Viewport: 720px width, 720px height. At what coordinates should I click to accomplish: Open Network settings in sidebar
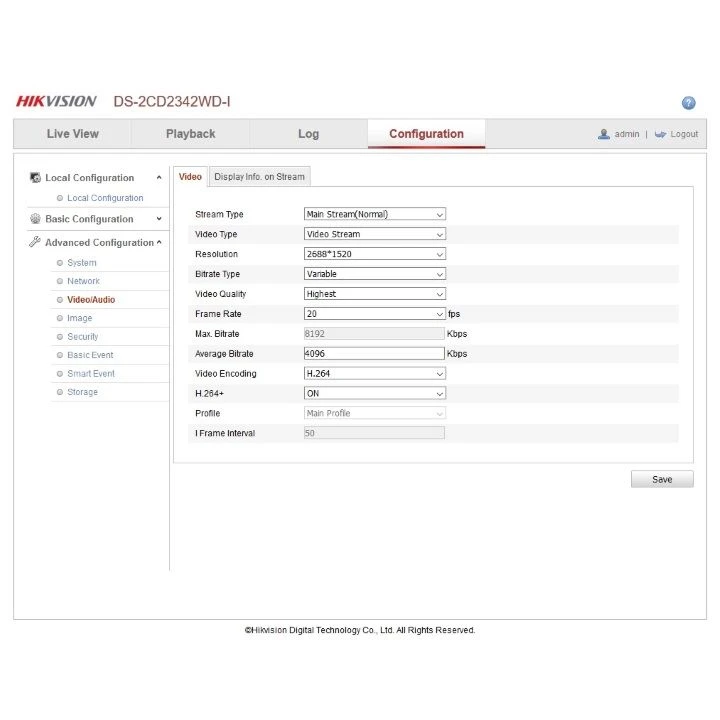coord(83,281)
